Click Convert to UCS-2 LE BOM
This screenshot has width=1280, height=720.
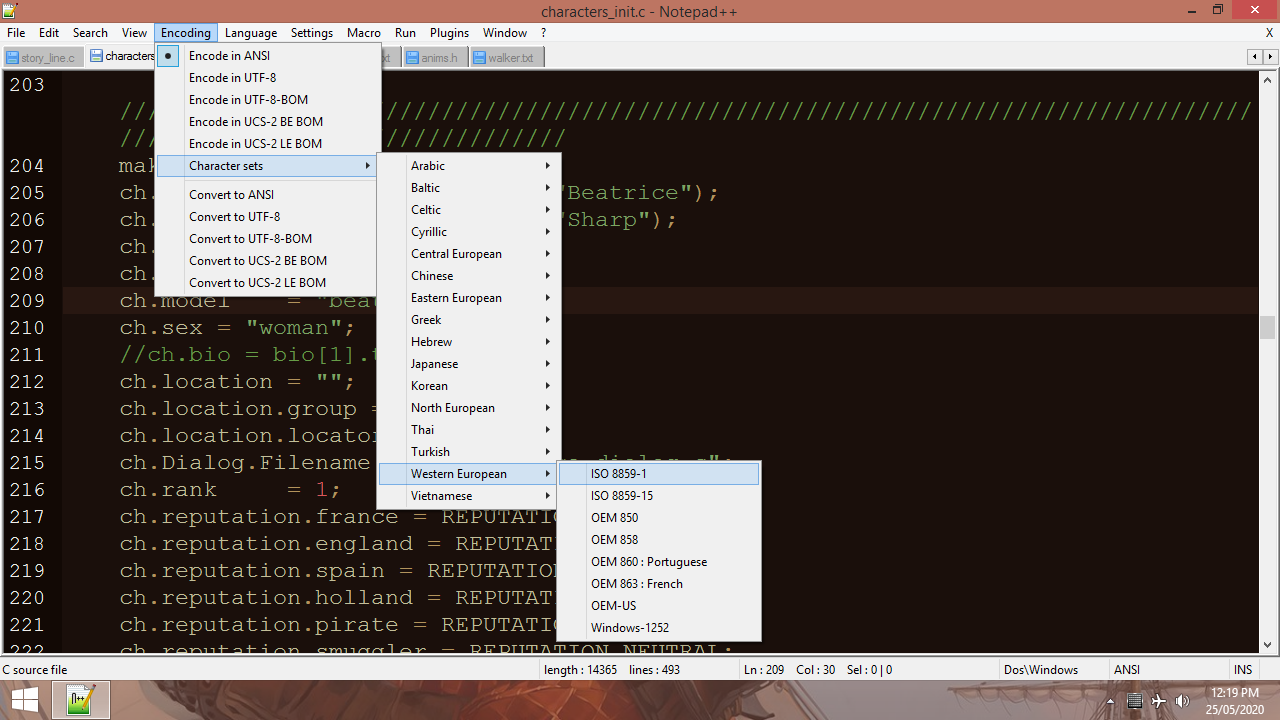pyautogui.click(x=268, y=283)
